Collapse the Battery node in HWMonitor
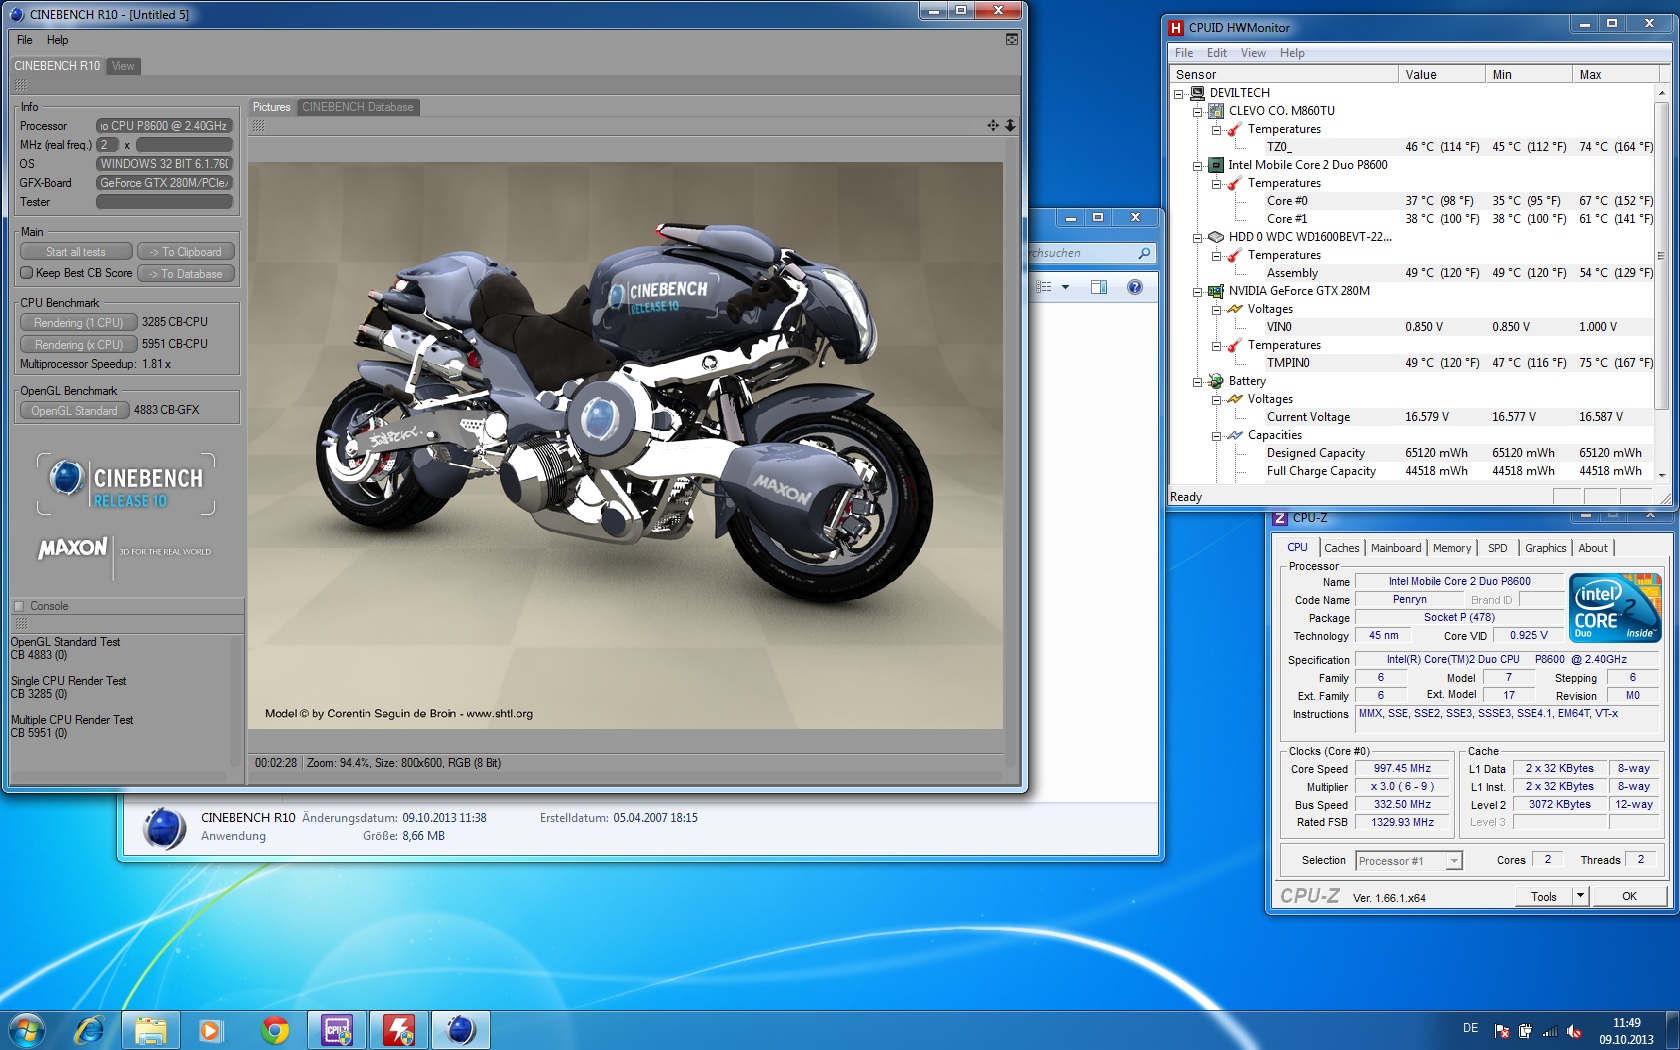The image size is (1680, 1050). coord(1197,381)
